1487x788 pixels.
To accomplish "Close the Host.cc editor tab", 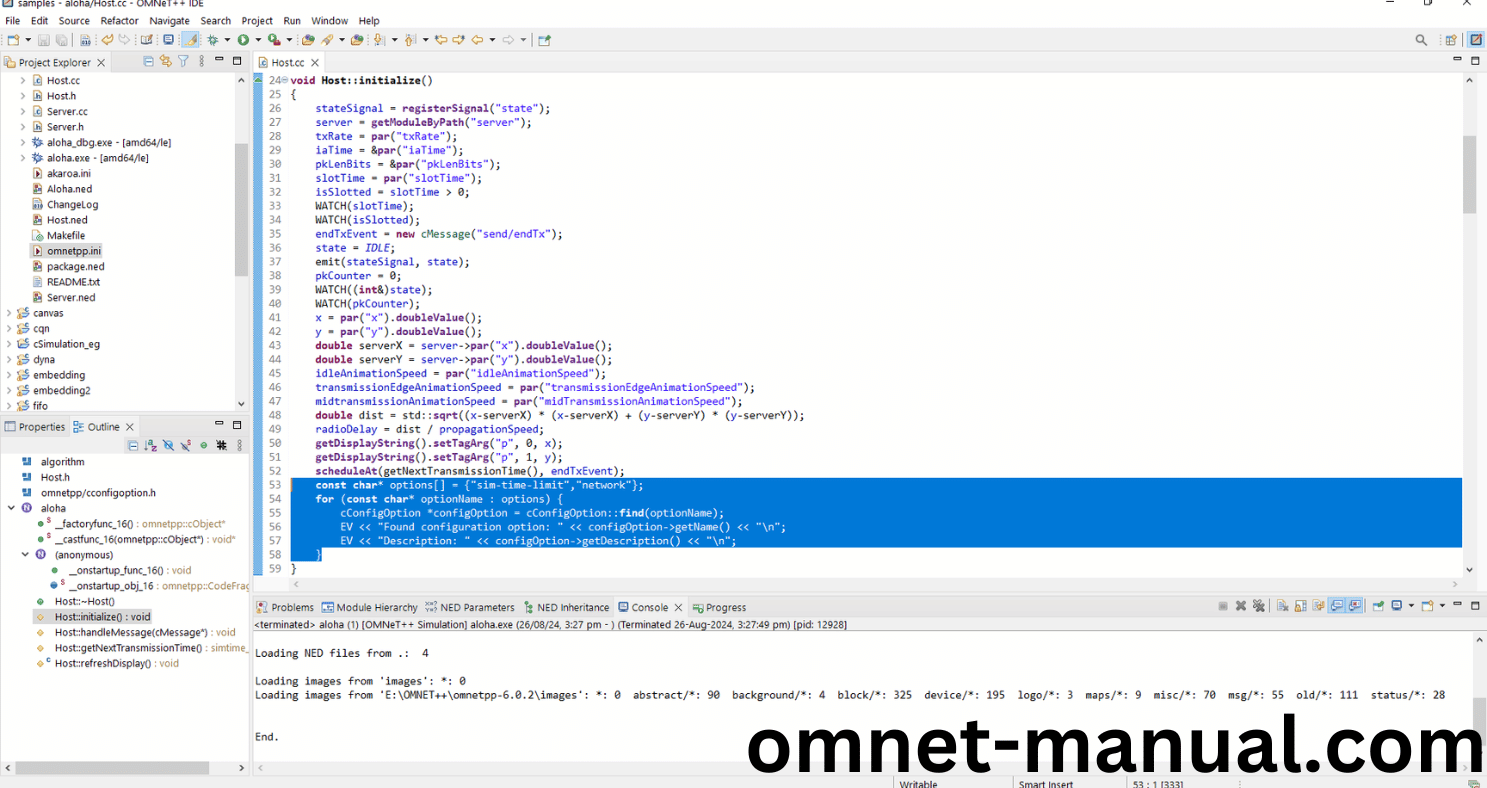I will pos(314,63).
